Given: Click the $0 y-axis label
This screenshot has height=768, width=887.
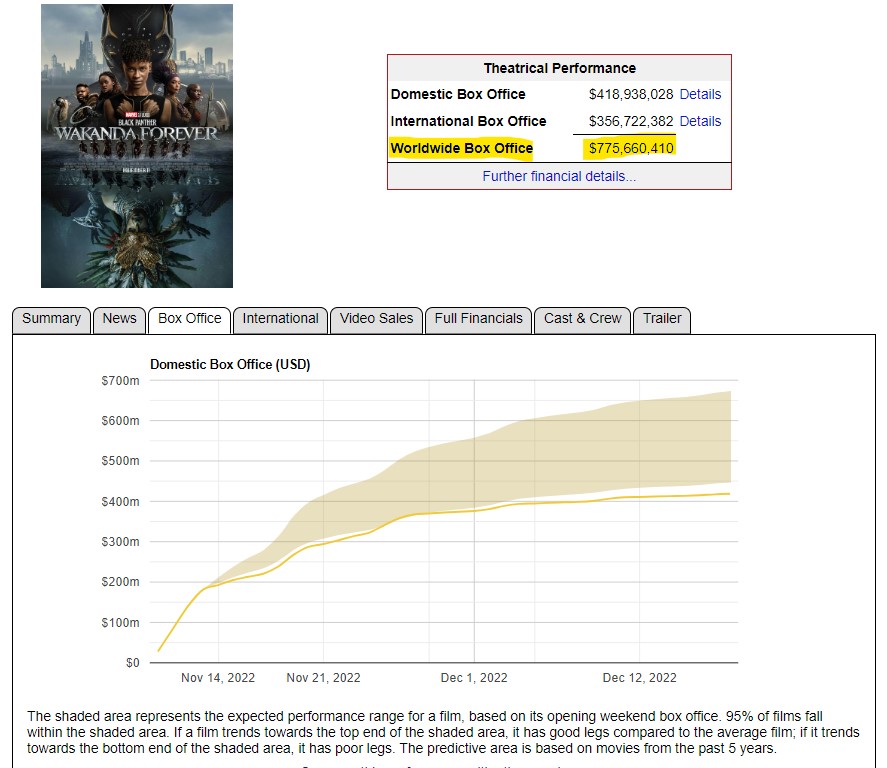Looking at the screenshot, I should tap(132, 663).
